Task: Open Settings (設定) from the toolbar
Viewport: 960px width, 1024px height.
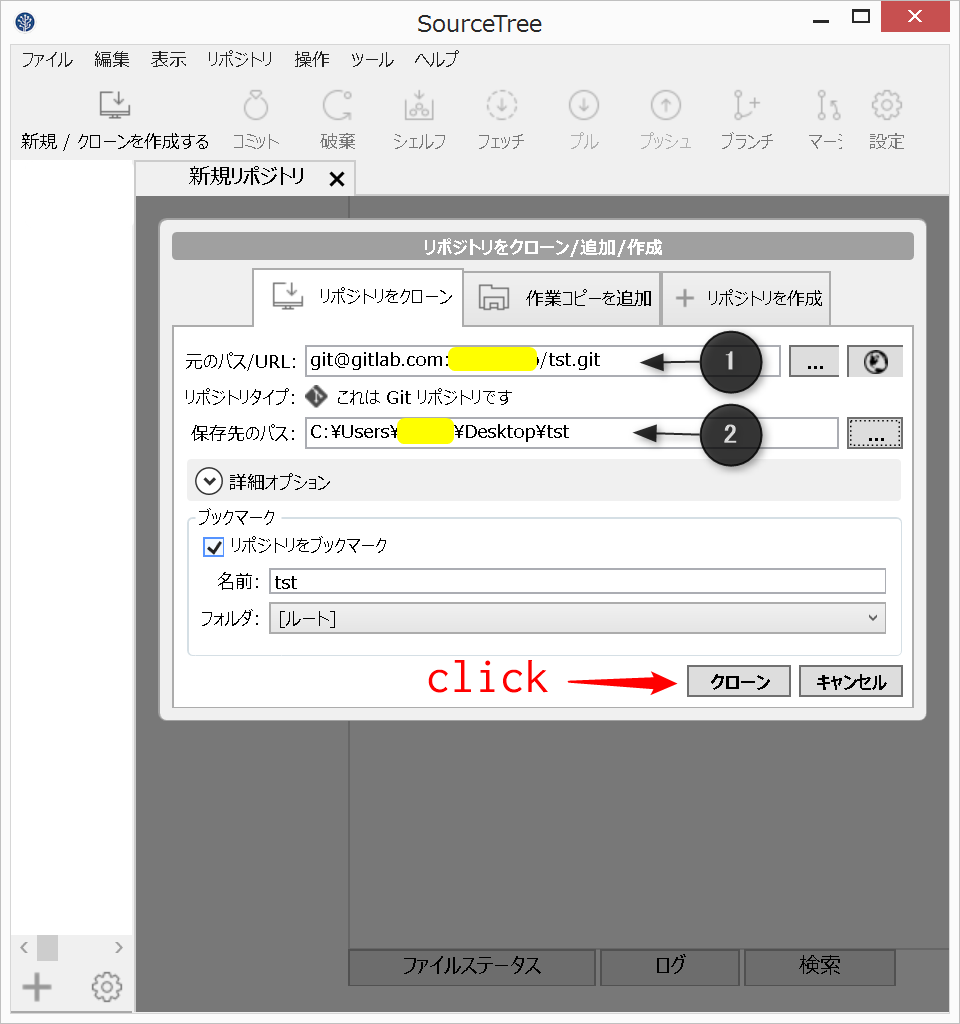Action: (886, 104)
